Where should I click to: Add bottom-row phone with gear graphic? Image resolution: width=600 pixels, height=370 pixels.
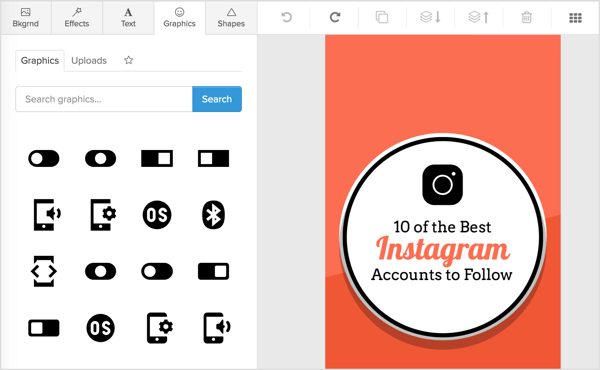(160, 328)
